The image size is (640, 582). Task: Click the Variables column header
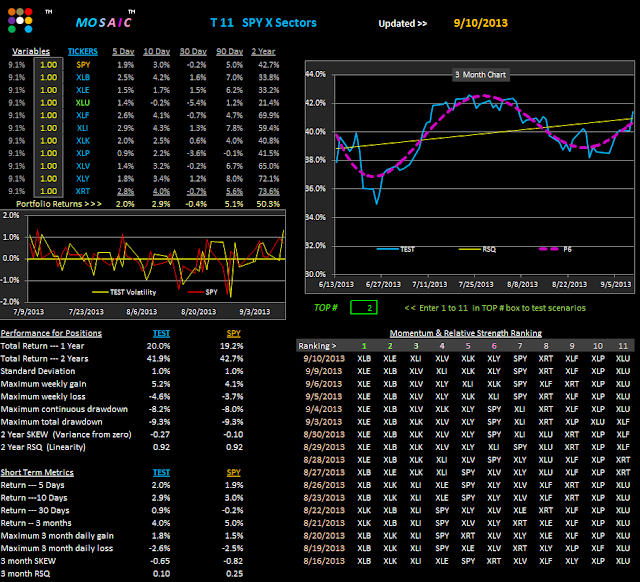click(x=32, y=50)
